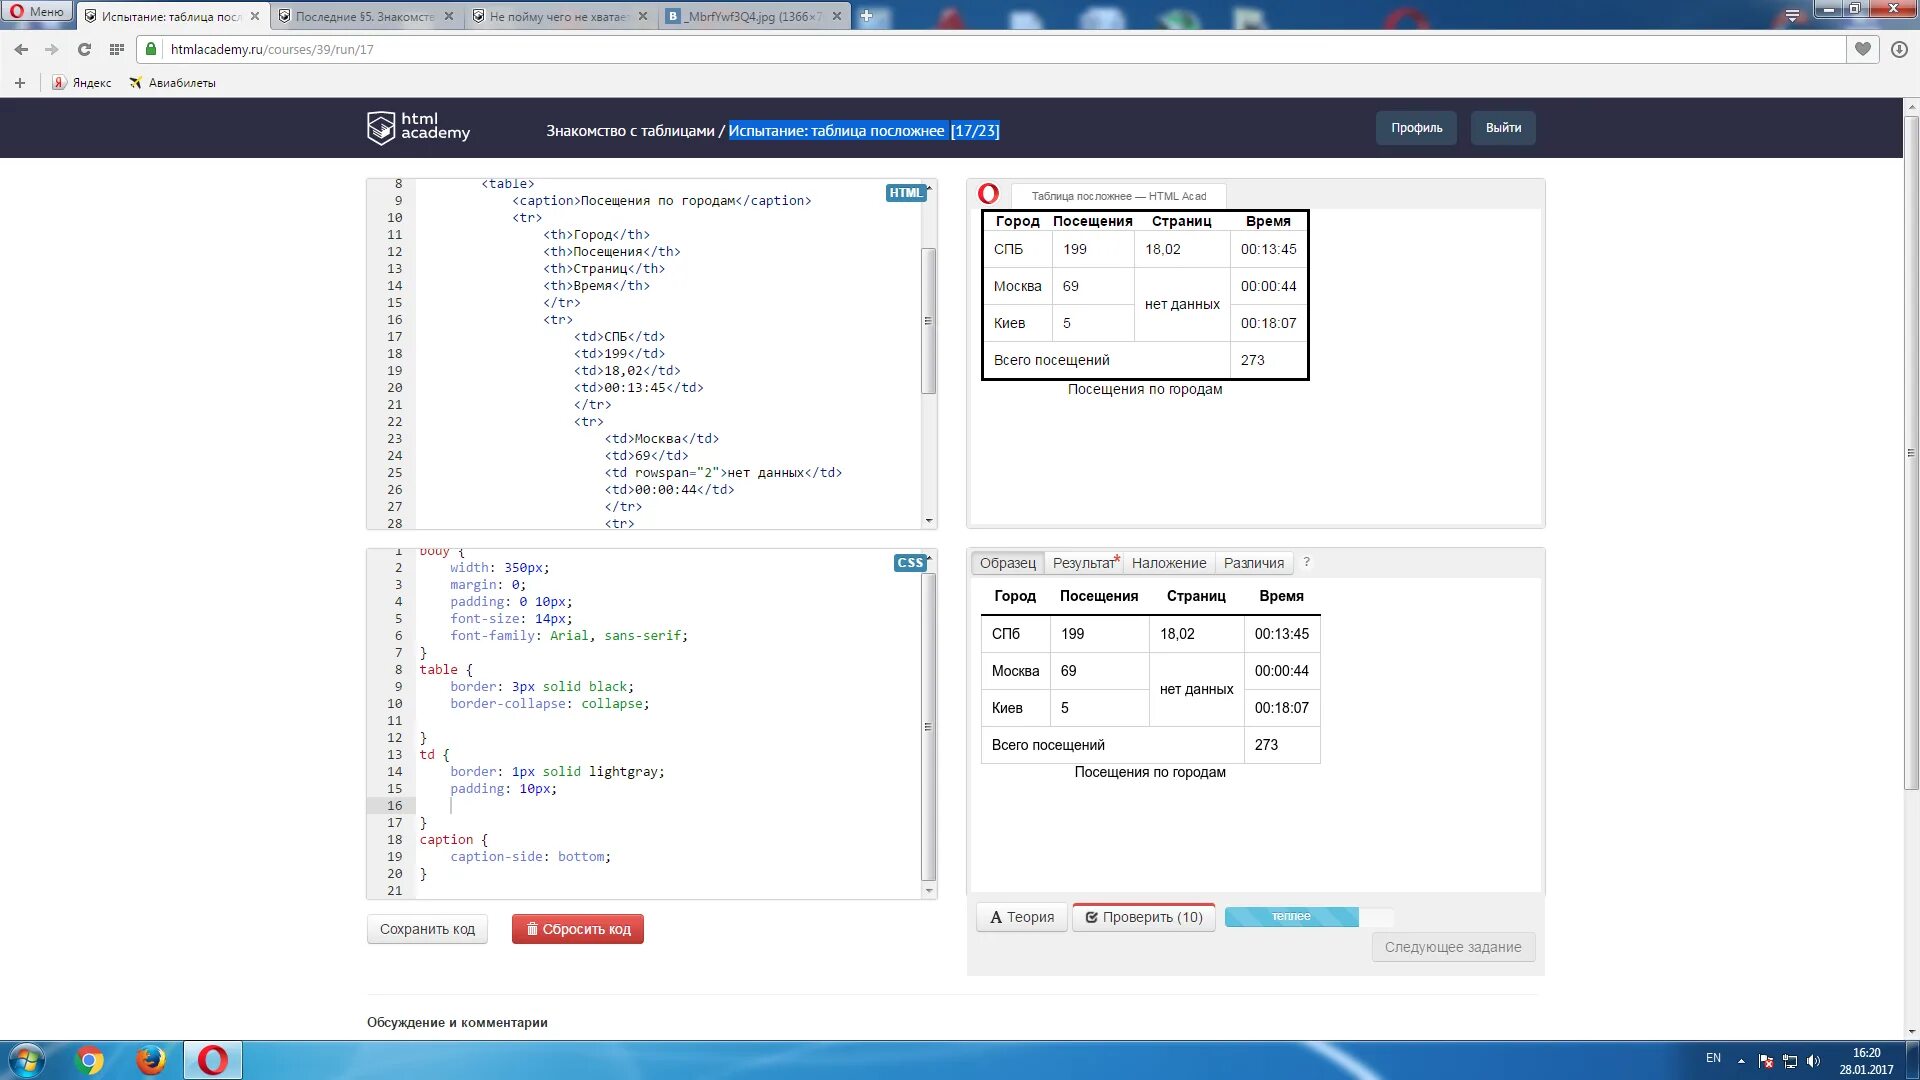
Task: Click the Сохранить код button
Action: click(427, 929)
